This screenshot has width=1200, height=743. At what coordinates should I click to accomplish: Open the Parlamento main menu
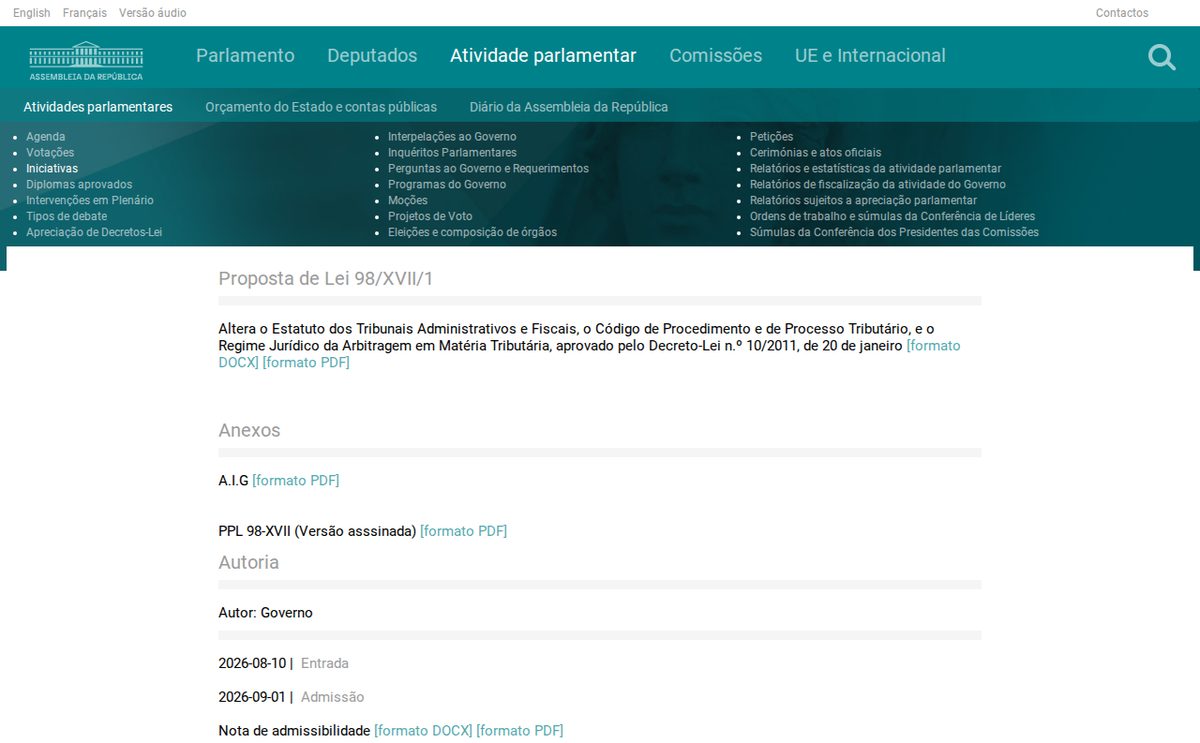pos(245,56)
